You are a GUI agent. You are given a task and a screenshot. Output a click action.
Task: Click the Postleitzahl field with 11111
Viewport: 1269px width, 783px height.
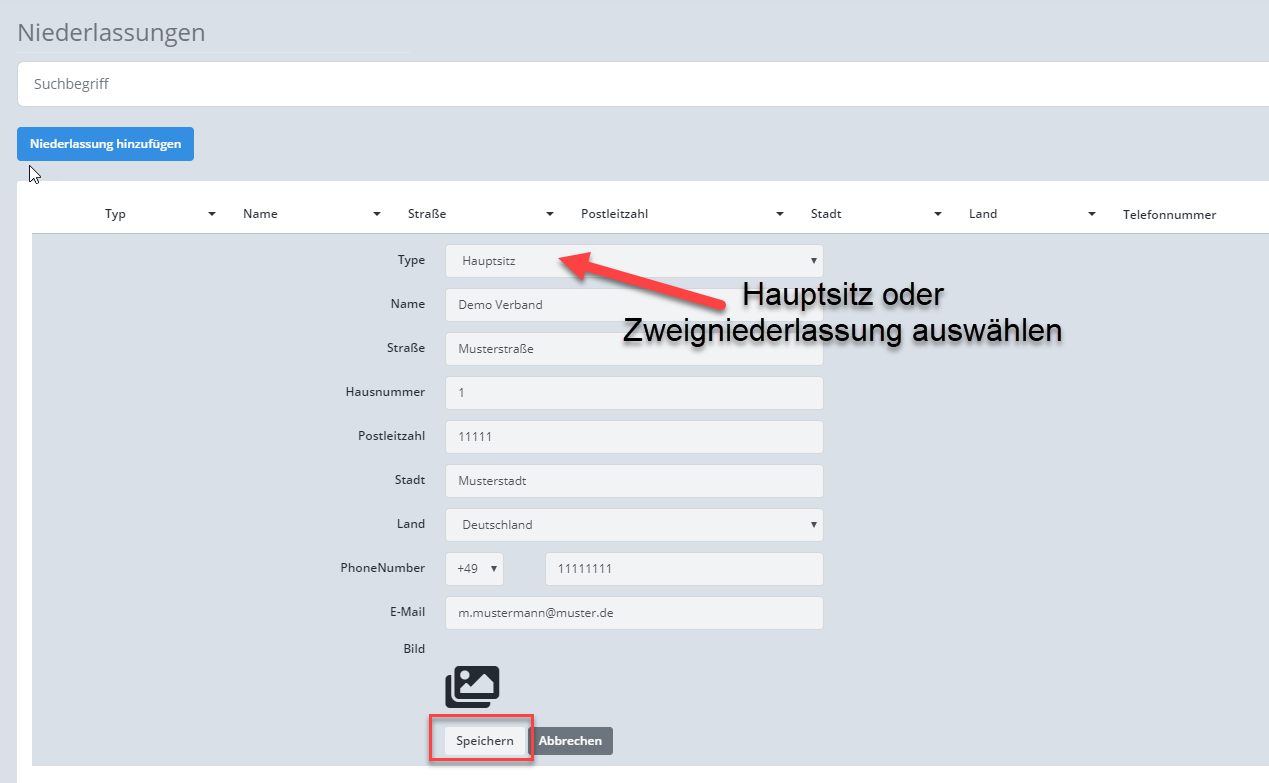[634, 437]
